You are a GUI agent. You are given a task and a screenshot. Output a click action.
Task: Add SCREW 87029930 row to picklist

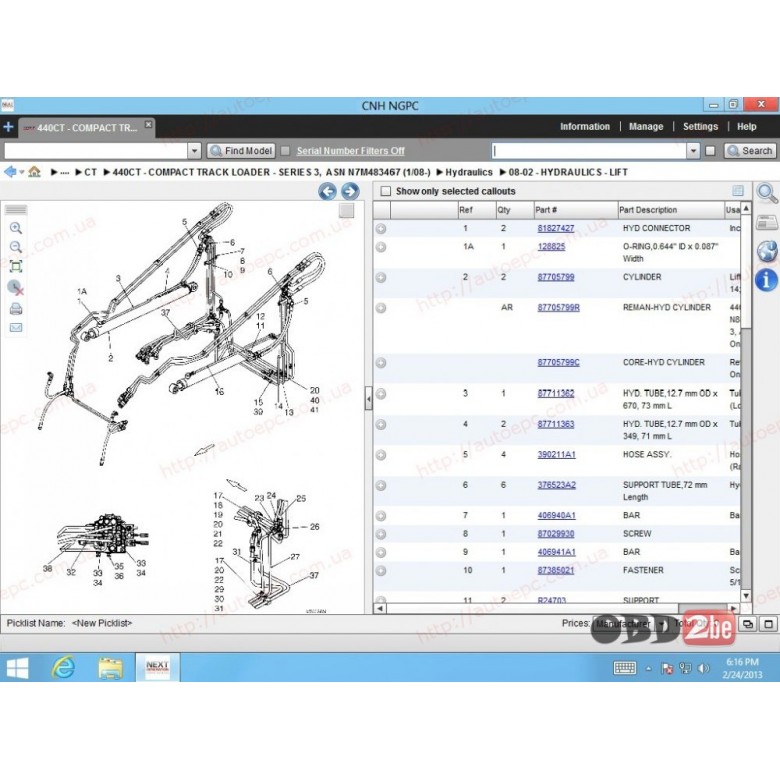[x=381, y=534]
